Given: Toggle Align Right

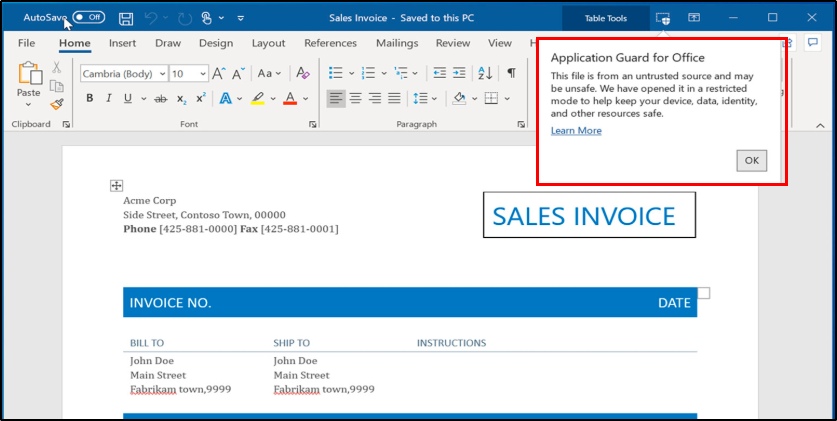Looking at the screenshot, I should point(375,98).
